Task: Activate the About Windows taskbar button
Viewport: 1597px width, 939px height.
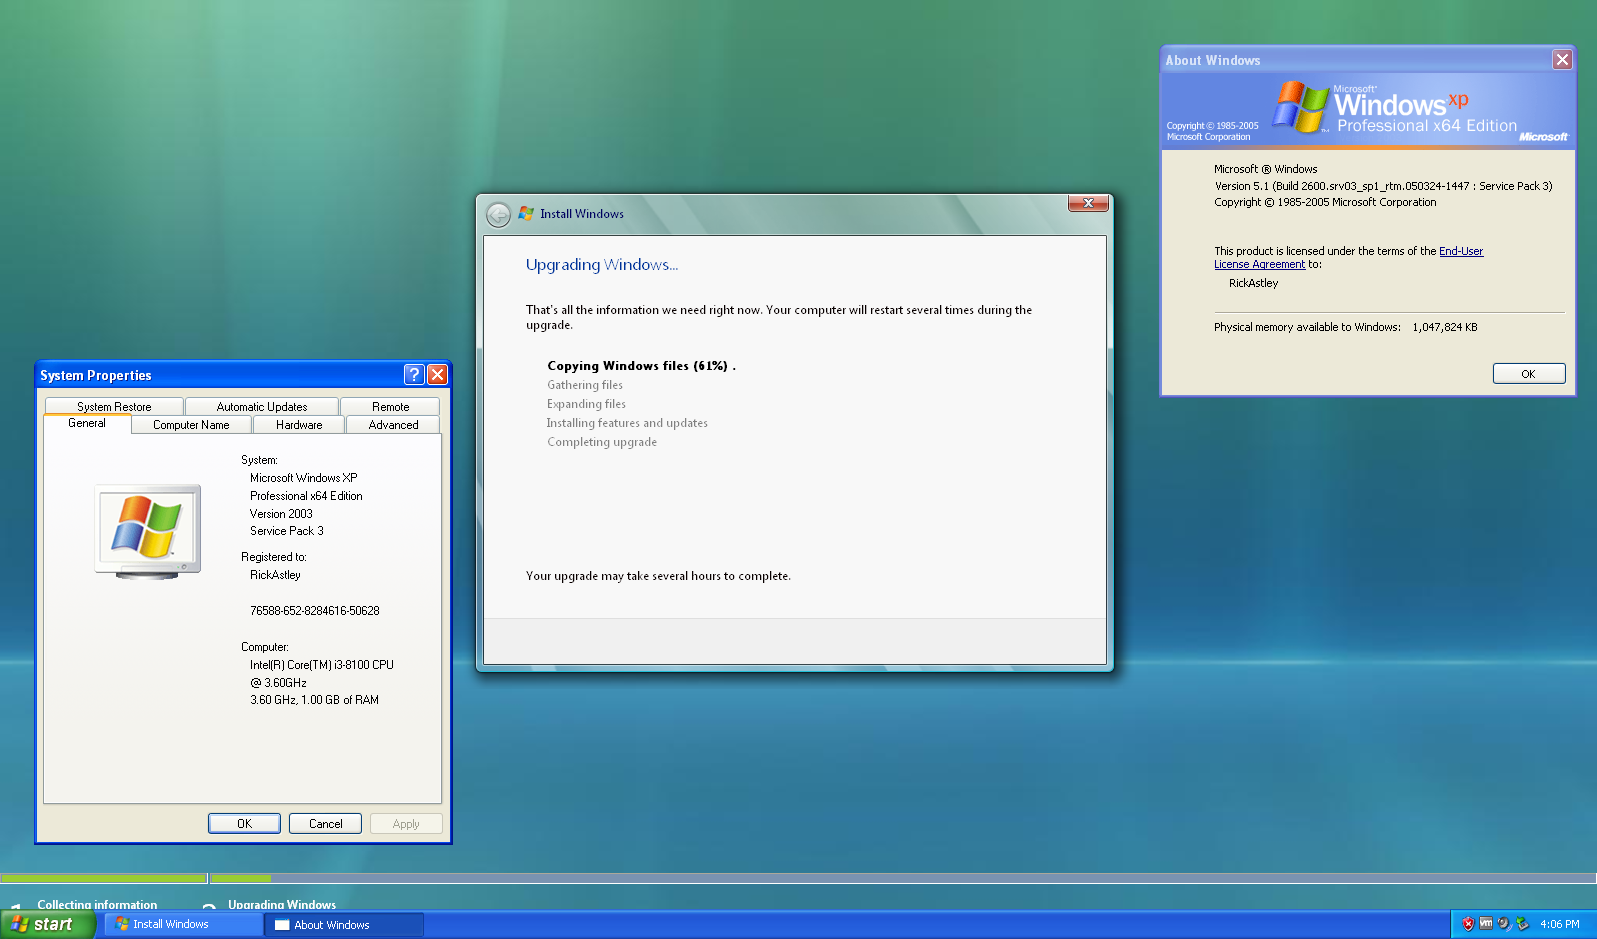Action: [343, 925]
